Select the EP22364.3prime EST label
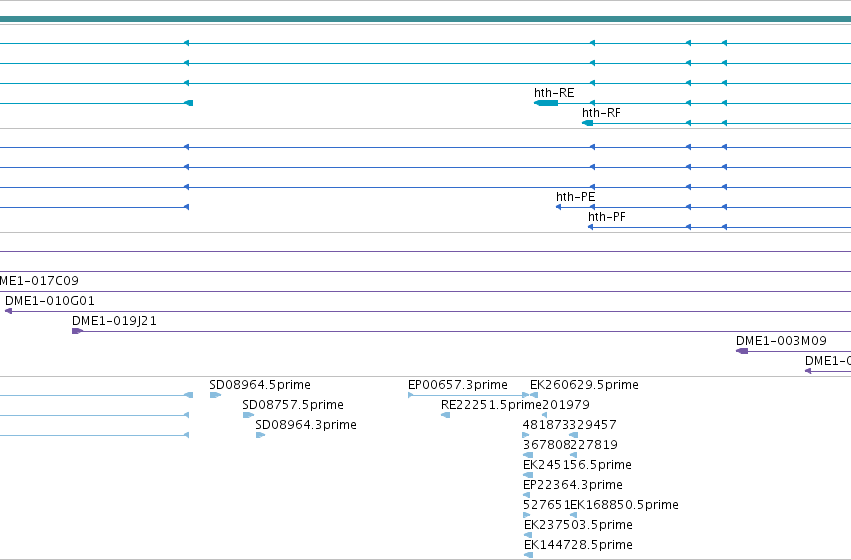 (x=573, y=485)
